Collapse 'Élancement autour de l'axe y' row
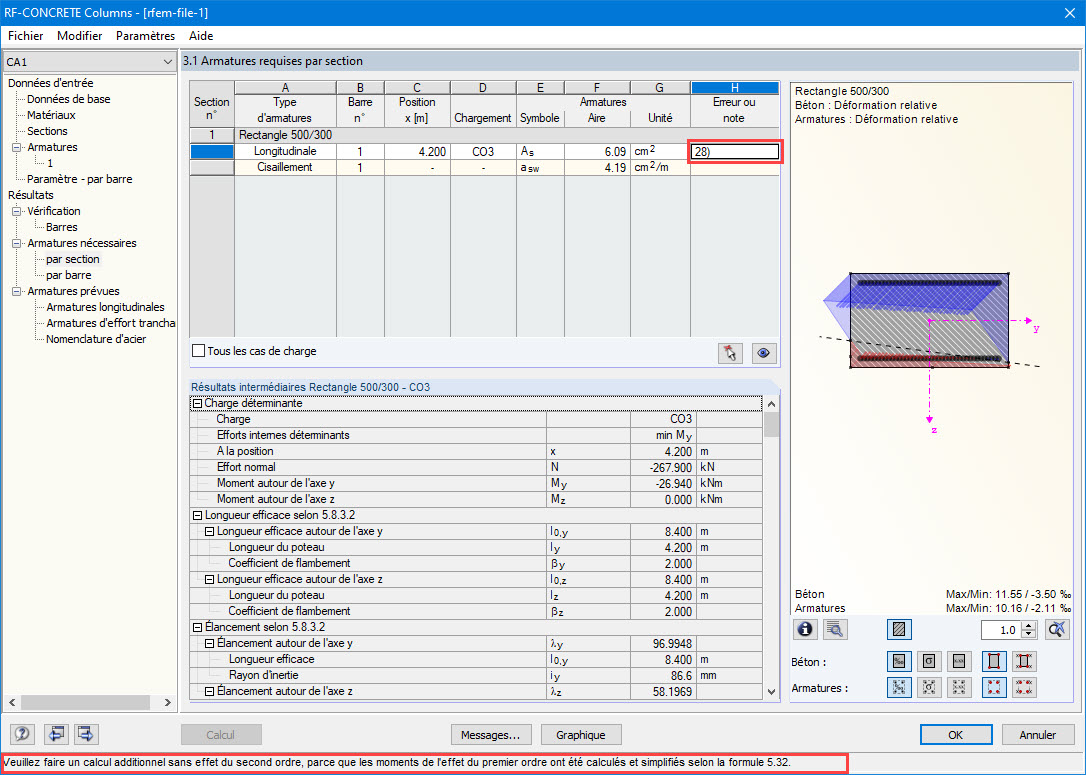1086x775 pixels. (210, 643)
